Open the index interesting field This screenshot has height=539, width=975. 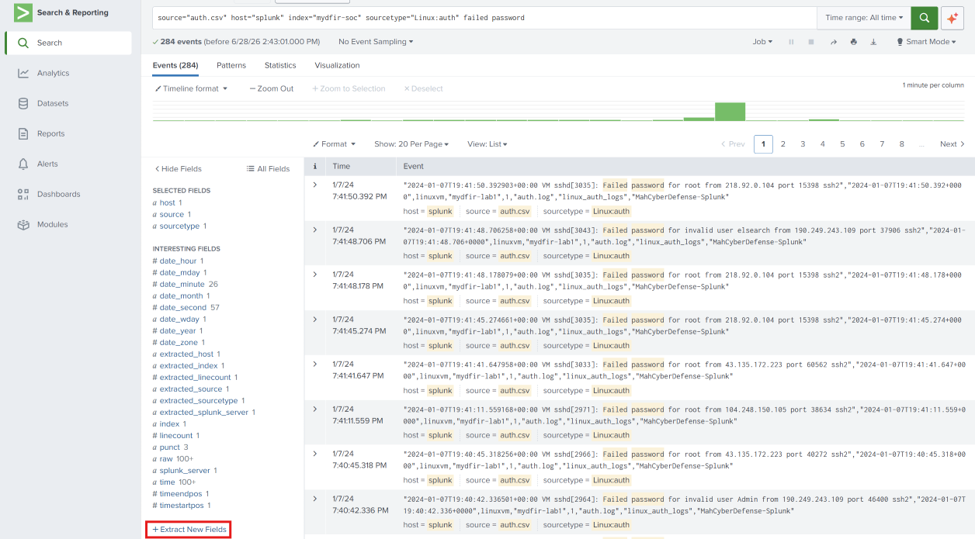coord(169,424)
